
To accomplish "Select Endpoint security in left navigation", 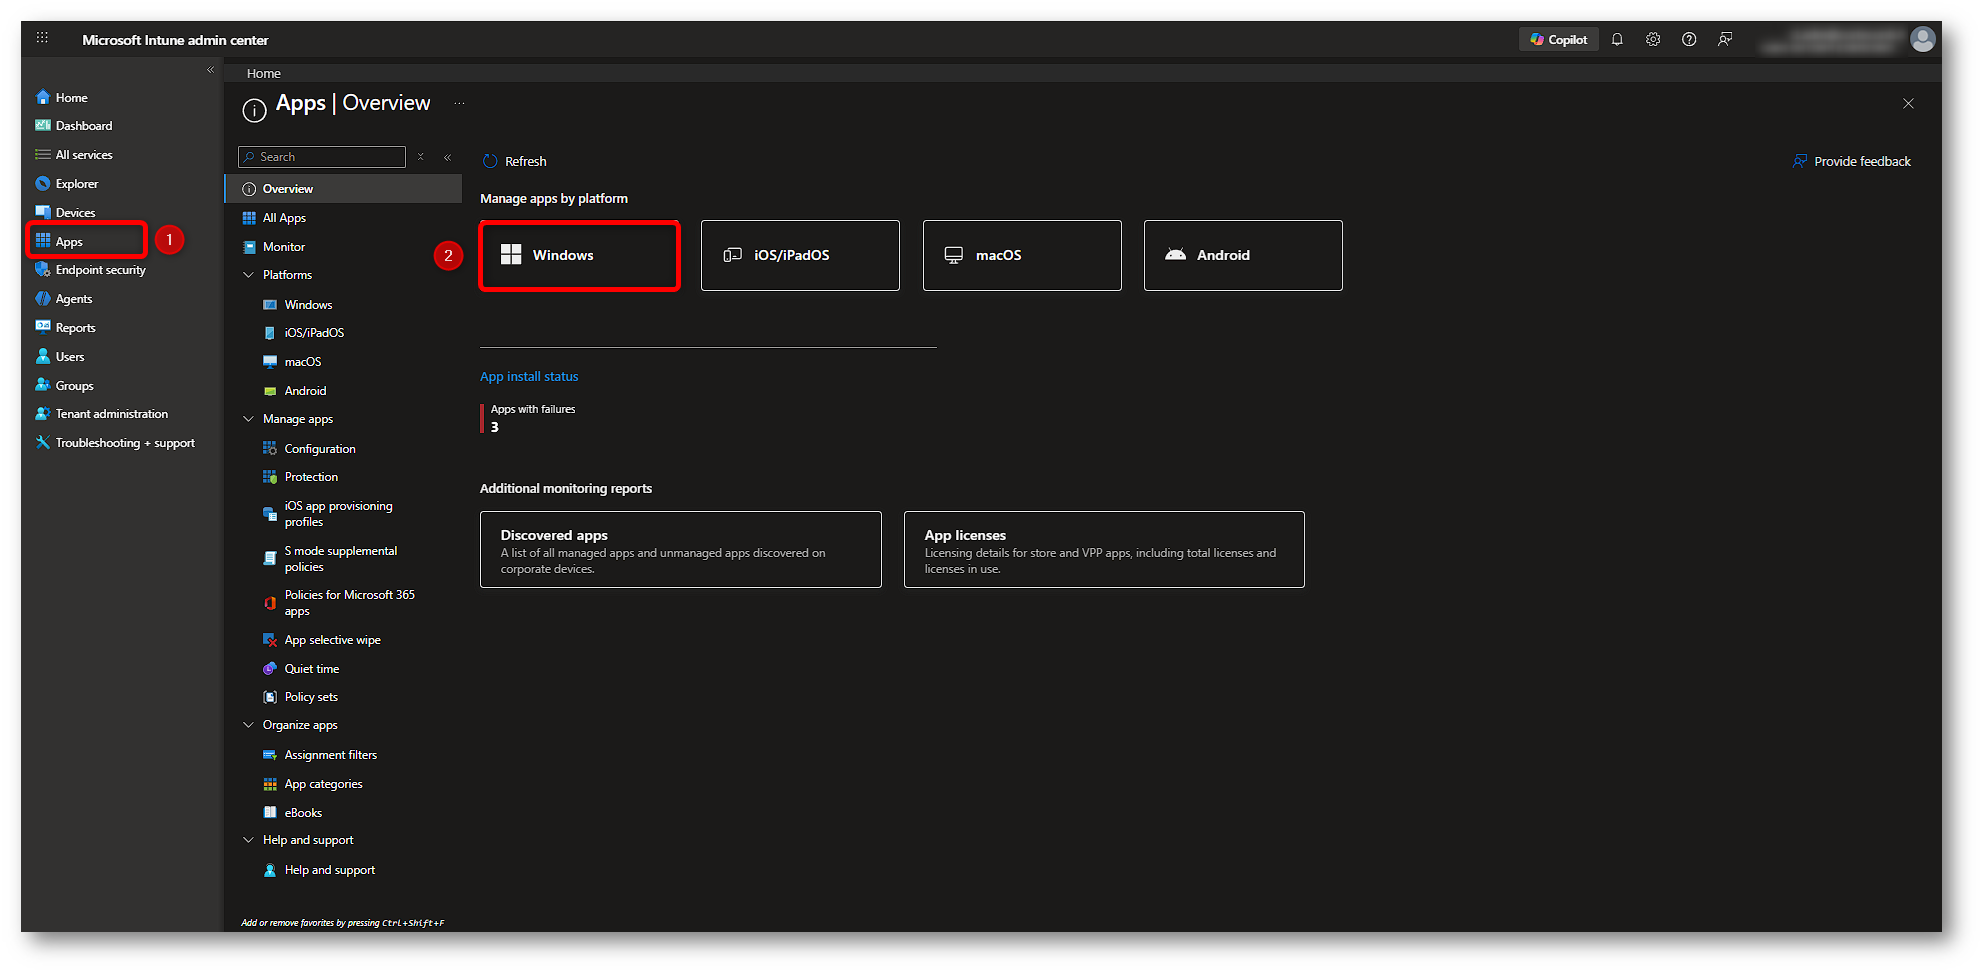I will 100,270.
